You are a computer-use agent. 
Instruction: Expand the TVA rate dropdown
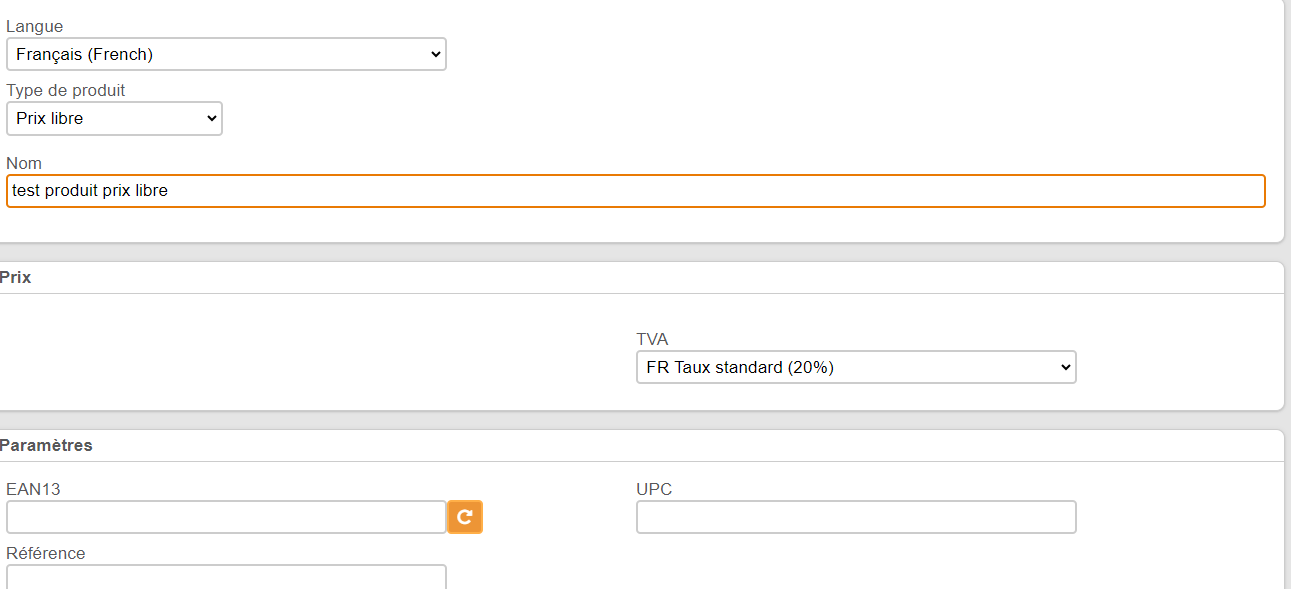click(x=856, y=367)
